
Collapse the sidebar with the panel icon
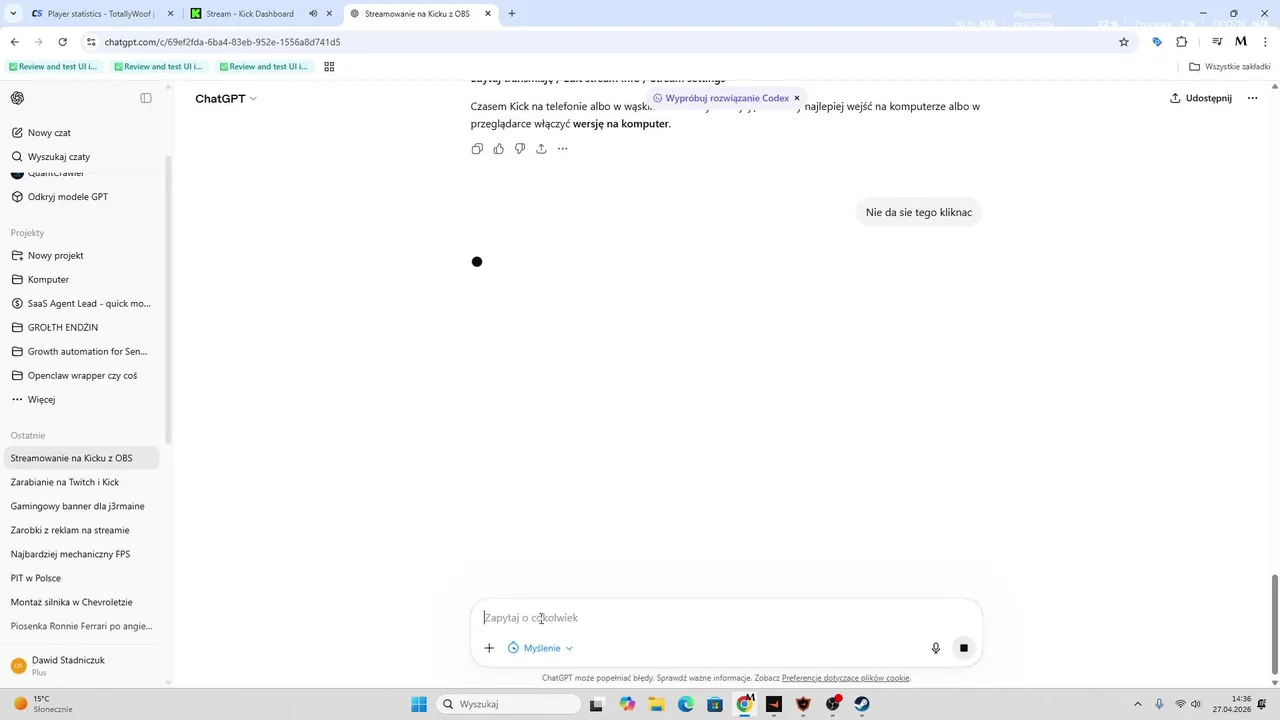146,98
